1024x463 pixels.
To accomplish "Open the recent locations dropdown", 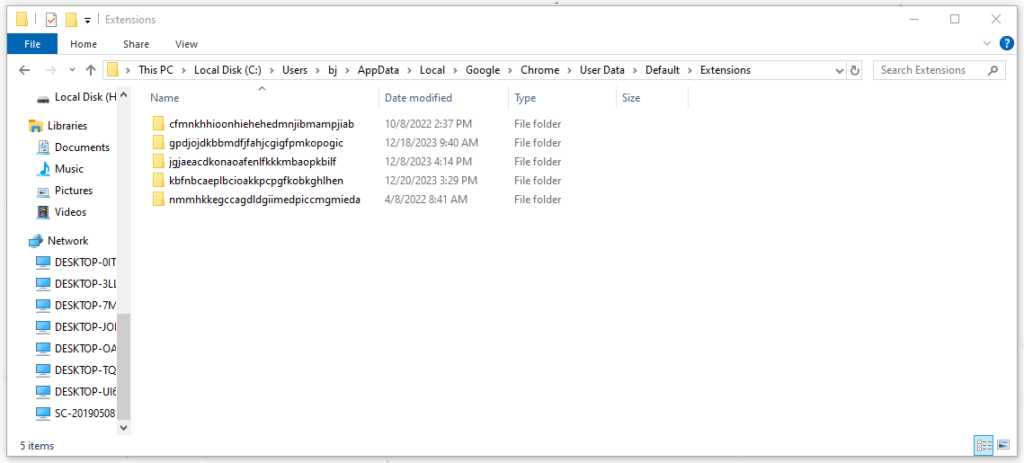I will coord(72,70).
